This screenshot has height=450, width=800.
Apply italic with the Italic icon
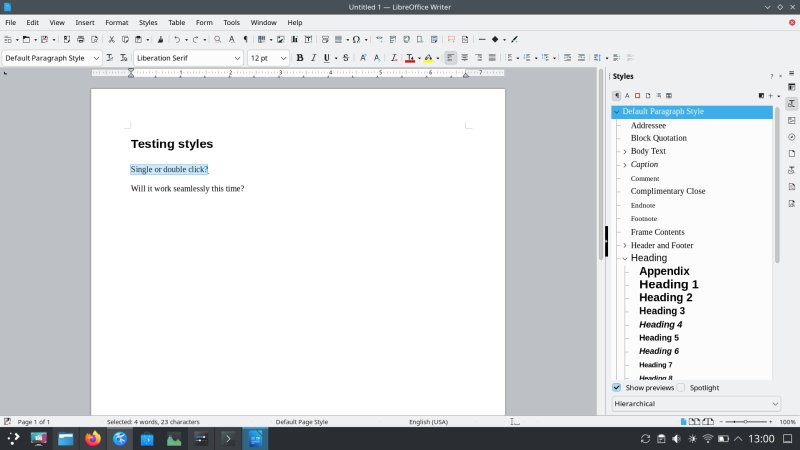[x=313, y=58]
